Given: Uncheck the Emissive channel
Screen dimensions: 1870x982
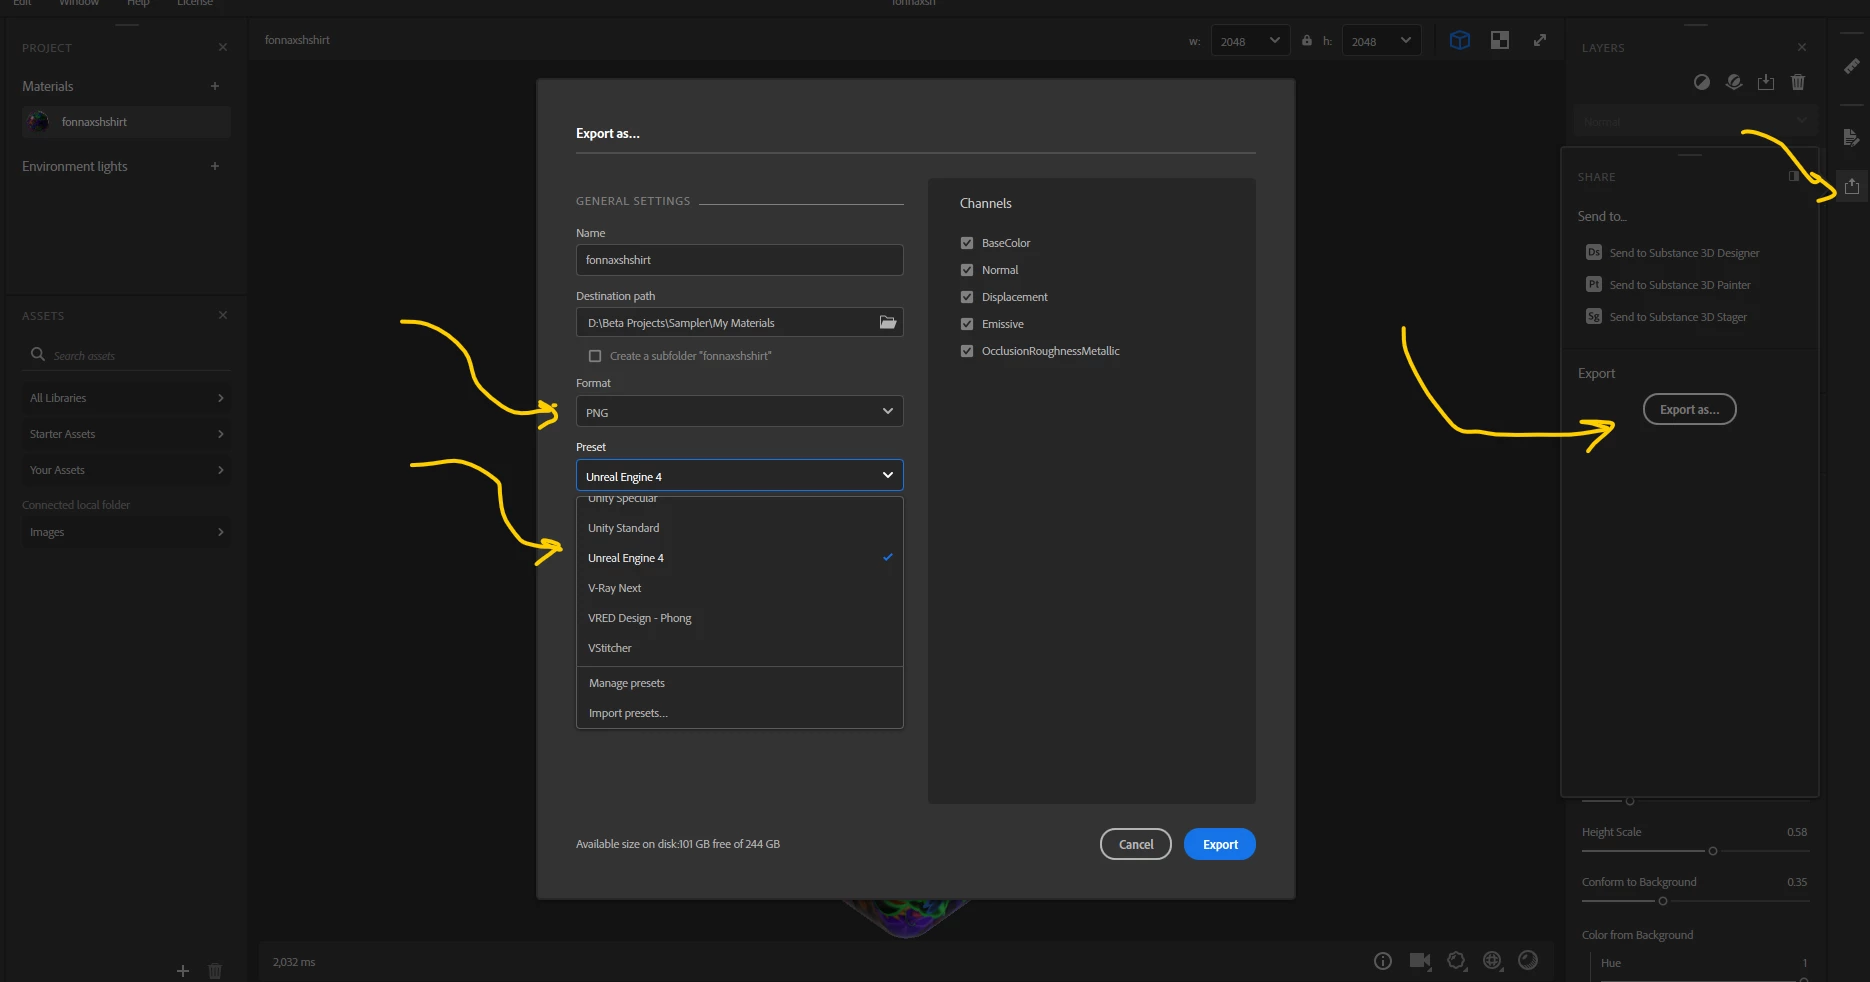Looking at the screenshot, I should tap(967, 324).
